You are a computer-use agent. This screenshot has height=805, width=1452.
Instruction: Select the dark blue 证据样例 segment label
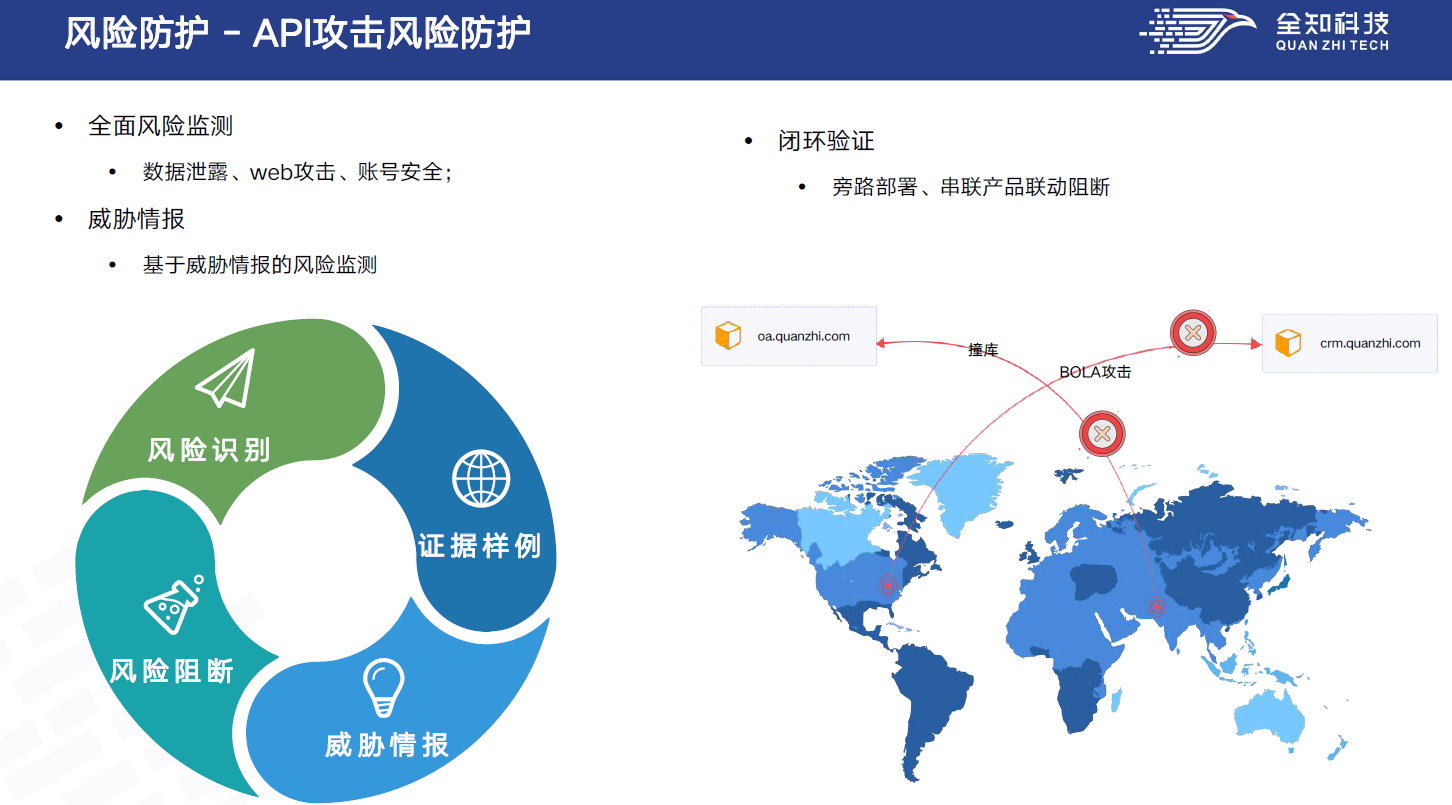pos(479,546)
